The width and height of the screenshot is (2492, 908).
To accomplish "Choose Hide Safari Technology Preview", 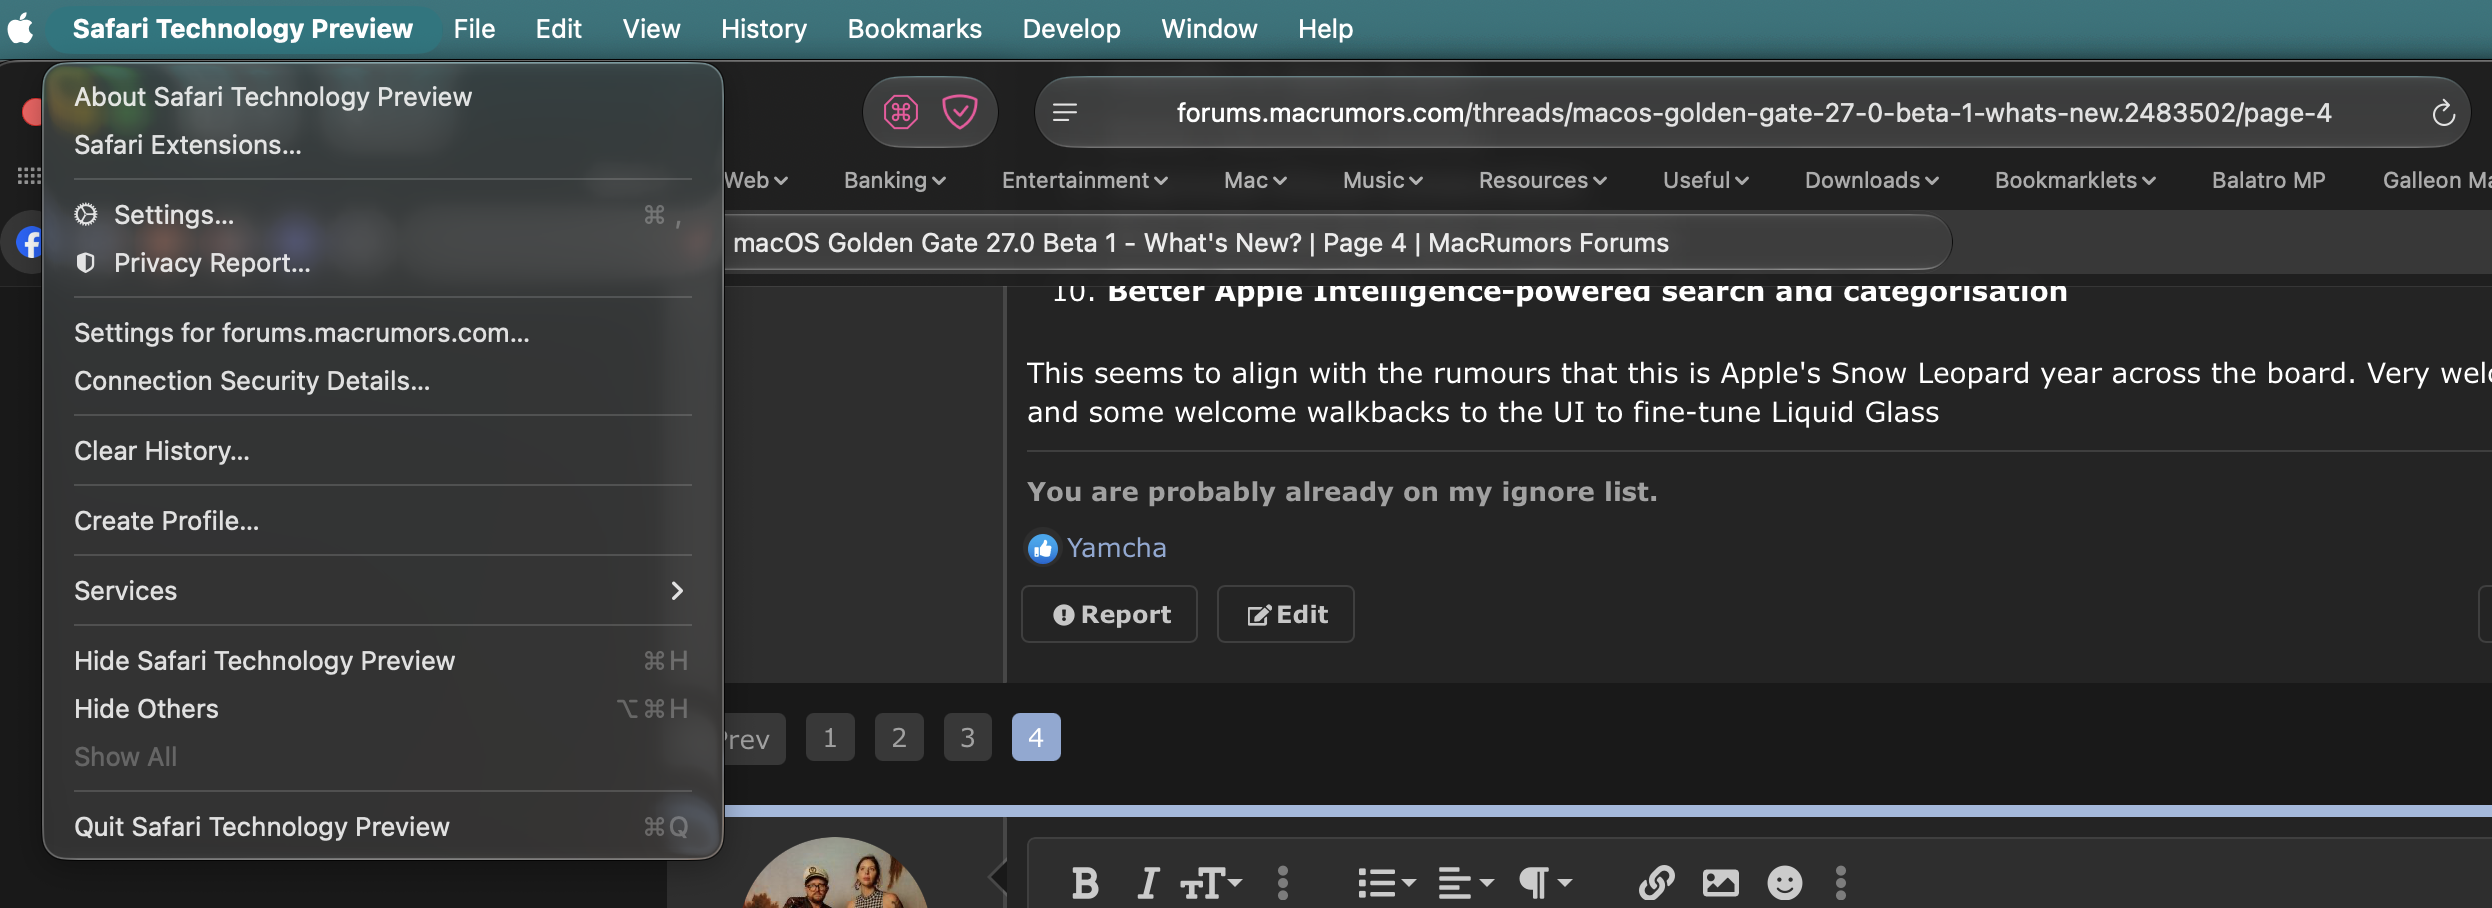I will coord(383,661).
